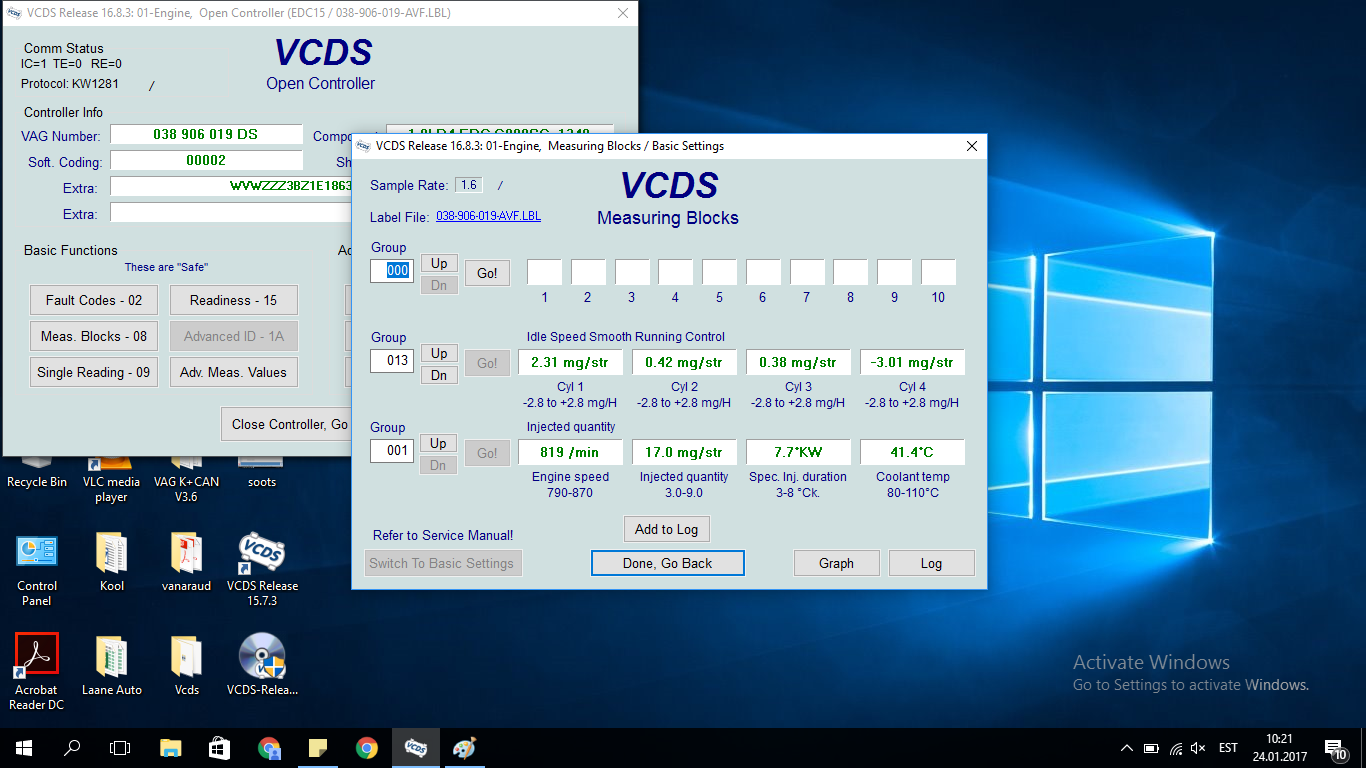Click the muted volume tray icon
The height and width of the screenshot is (768, 1366).
click(x=1199, y=748)
